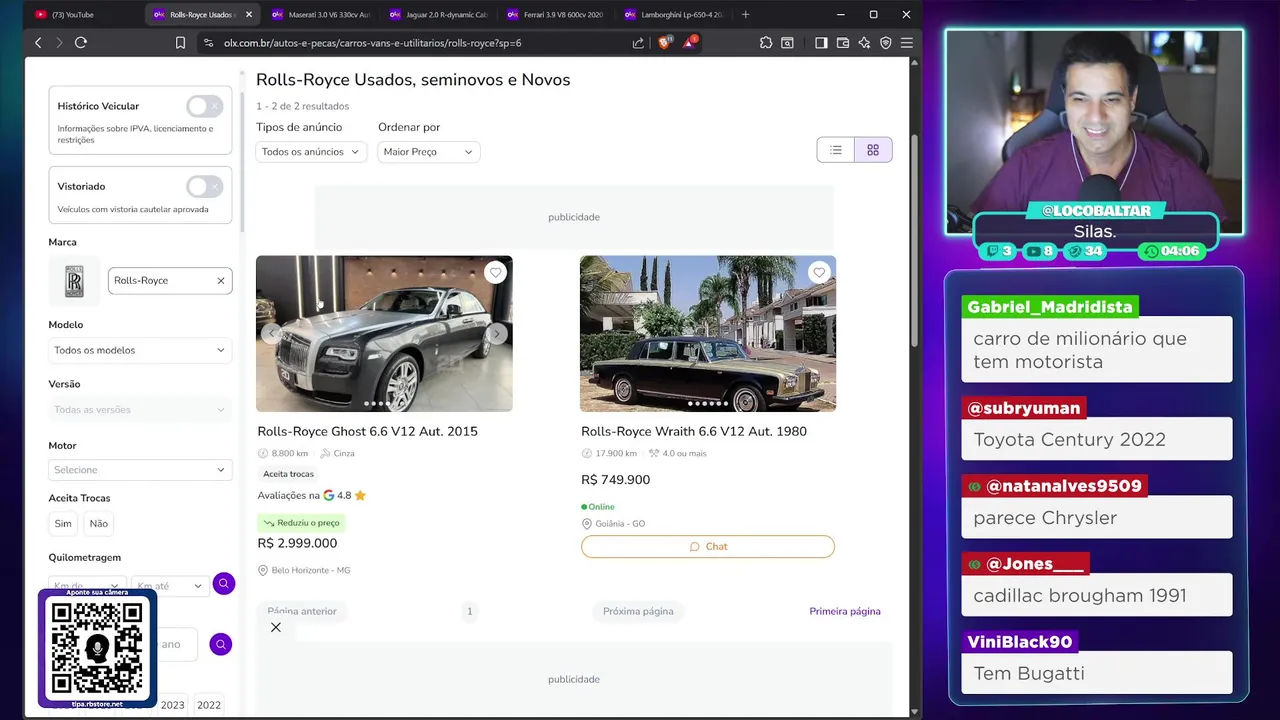This screenshot has height=720, width=1280.
Task: Toggle the browser sidebar panel icon
Action: [x=821, y=43]
